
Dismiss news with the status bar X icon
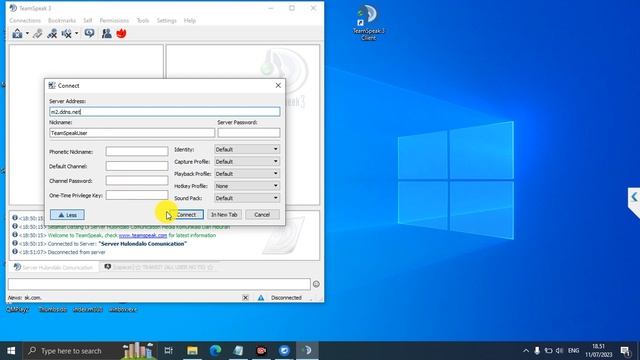pos(245,298)
